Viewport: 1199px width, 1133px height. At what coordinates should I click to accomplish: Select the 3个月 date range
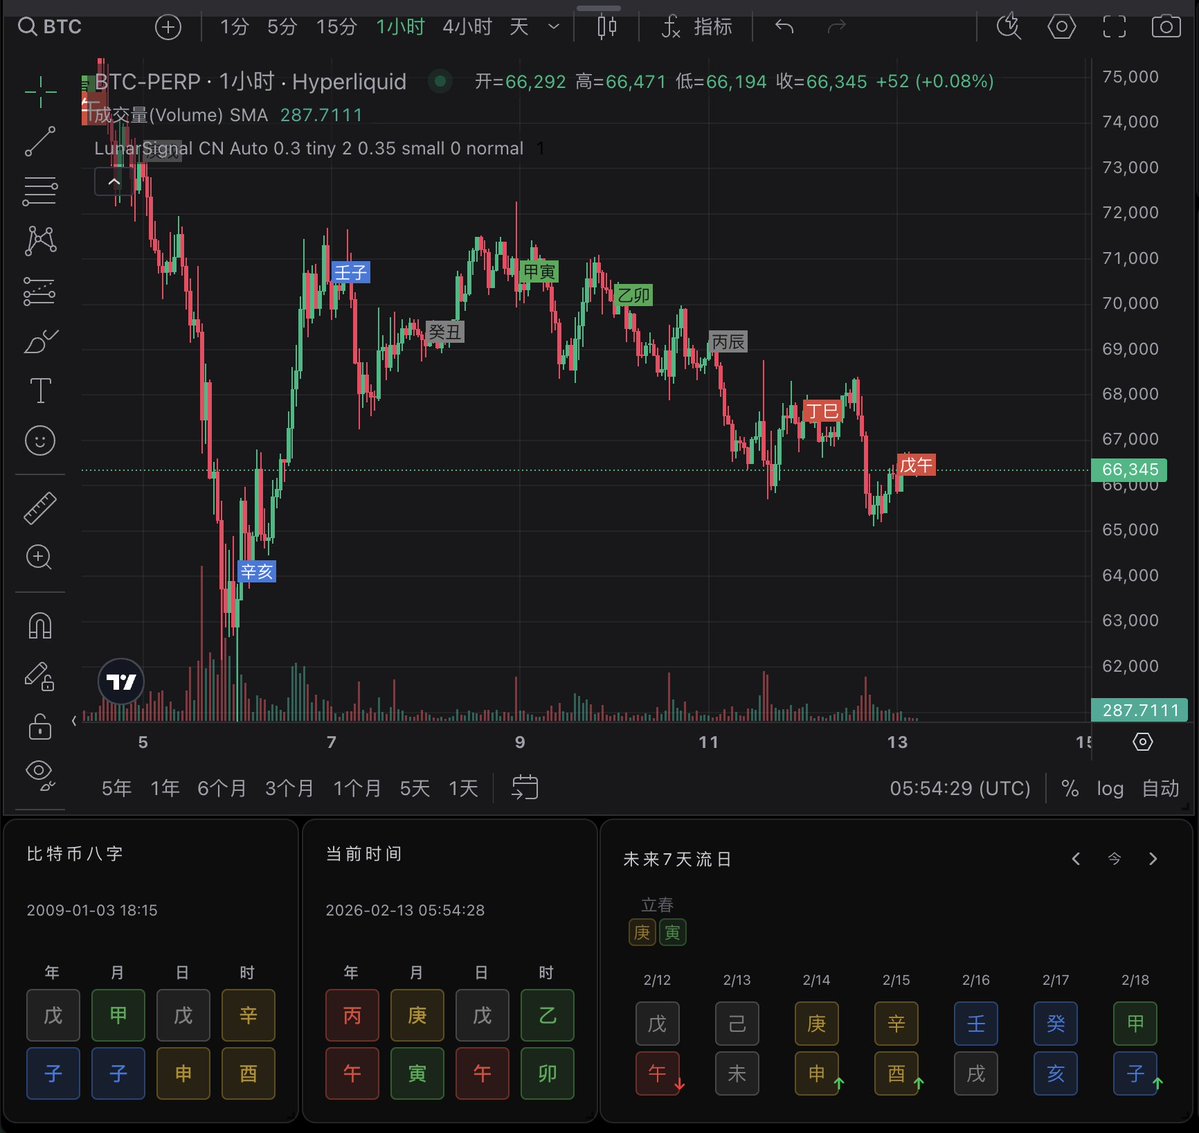click(289, 788)
